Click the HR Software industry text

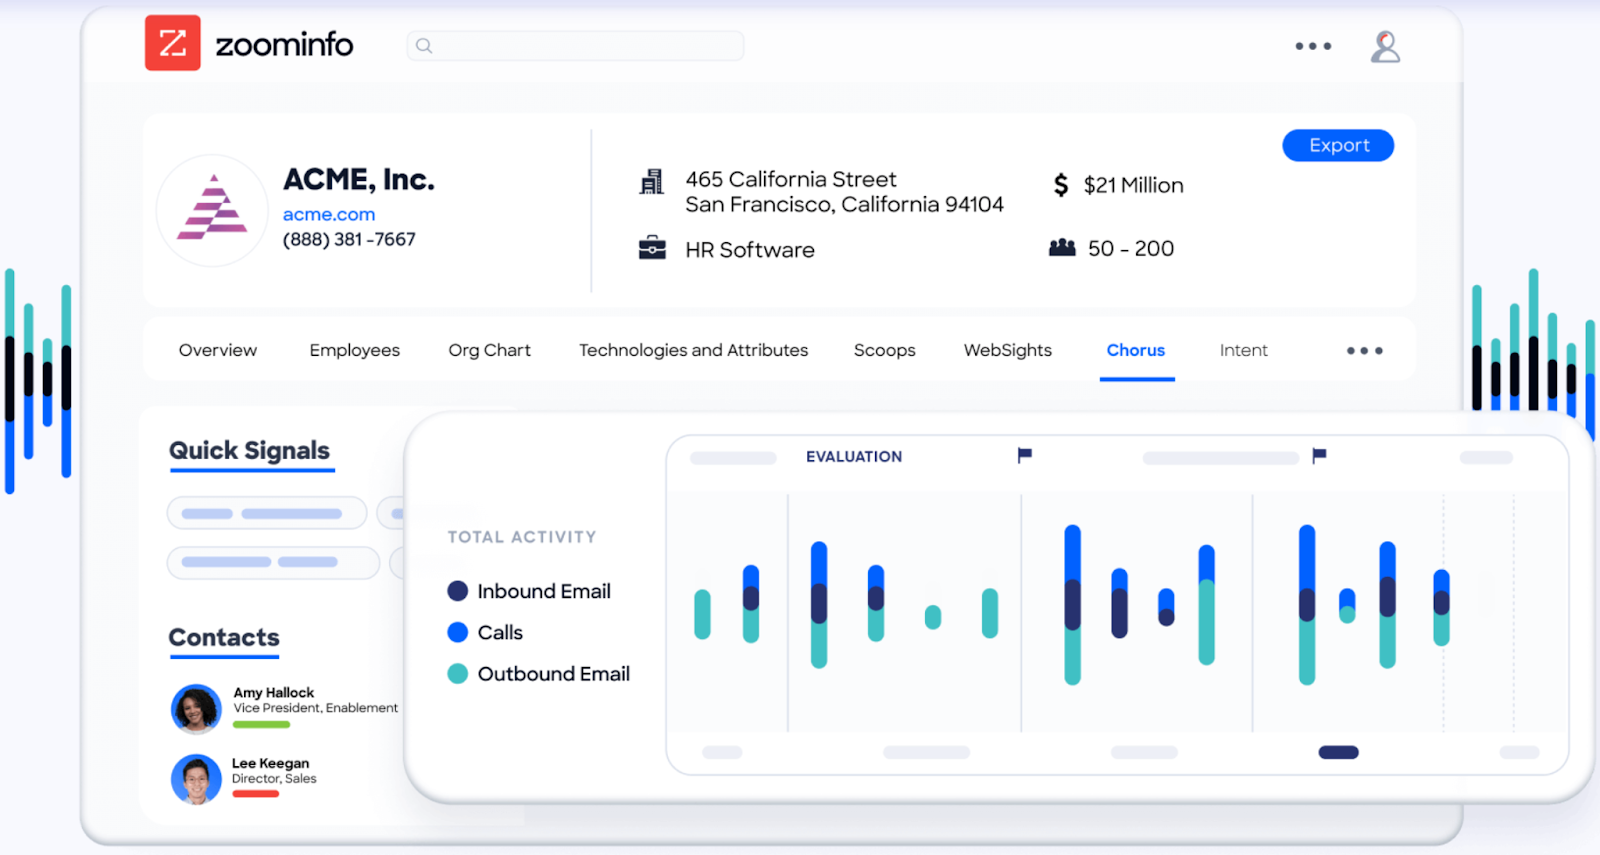[750, 250]
